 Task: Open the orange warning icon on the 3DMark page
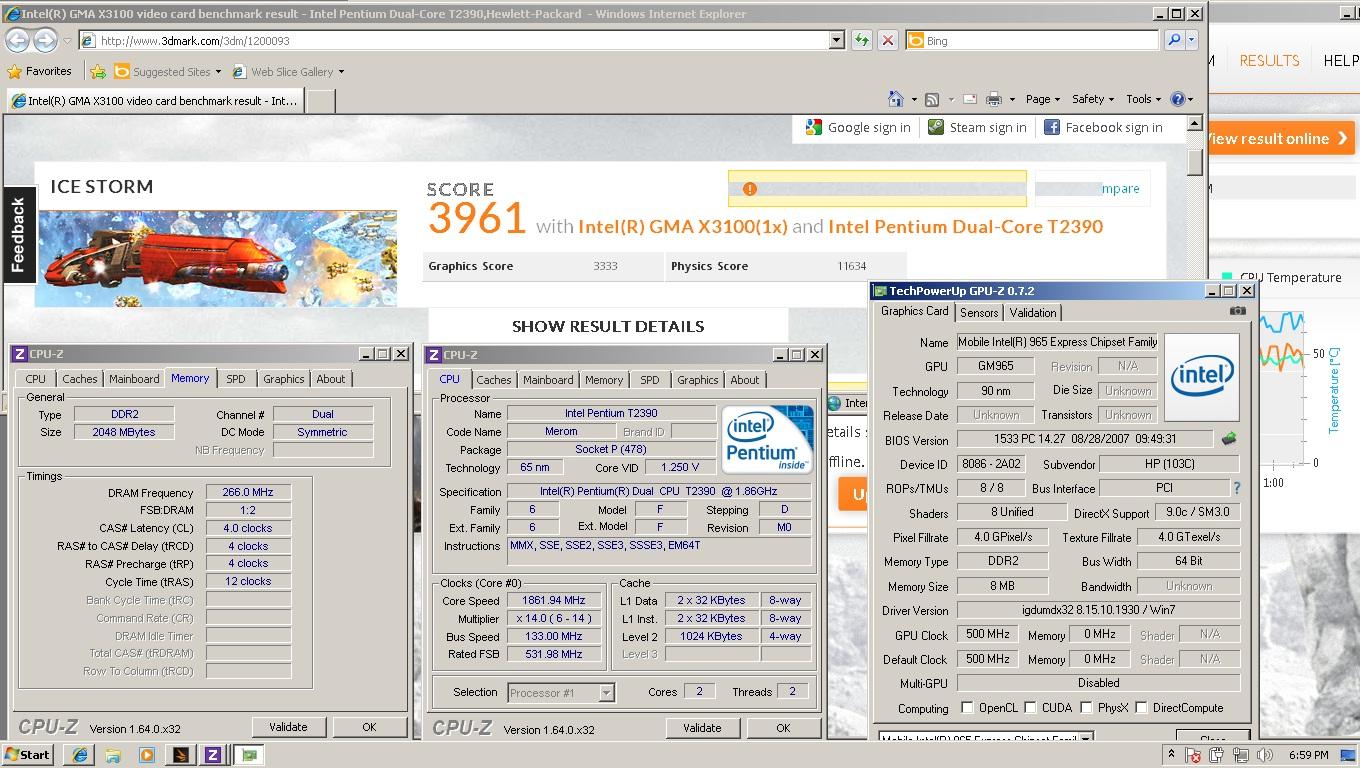[x=750, y=189]
